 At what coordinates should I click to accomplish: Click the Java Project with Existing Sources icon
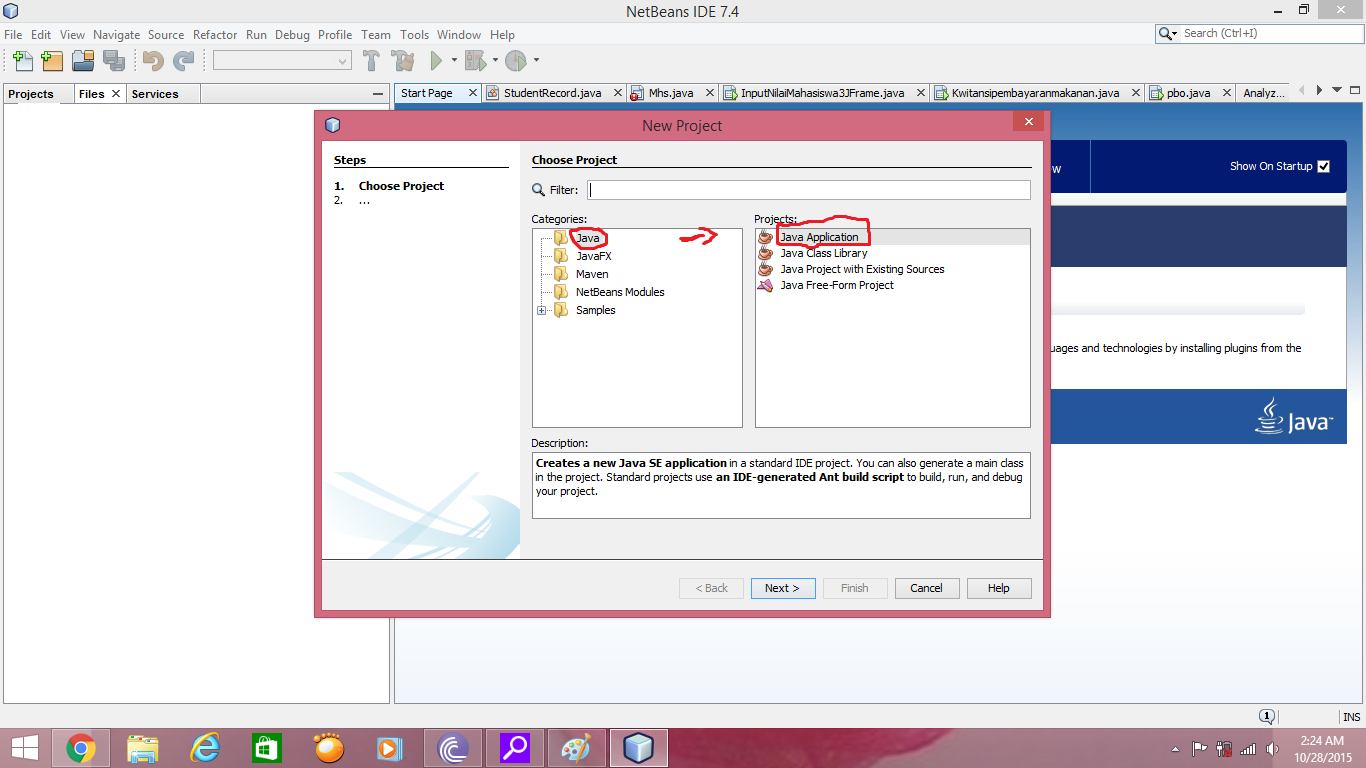[x=766, y=269]
